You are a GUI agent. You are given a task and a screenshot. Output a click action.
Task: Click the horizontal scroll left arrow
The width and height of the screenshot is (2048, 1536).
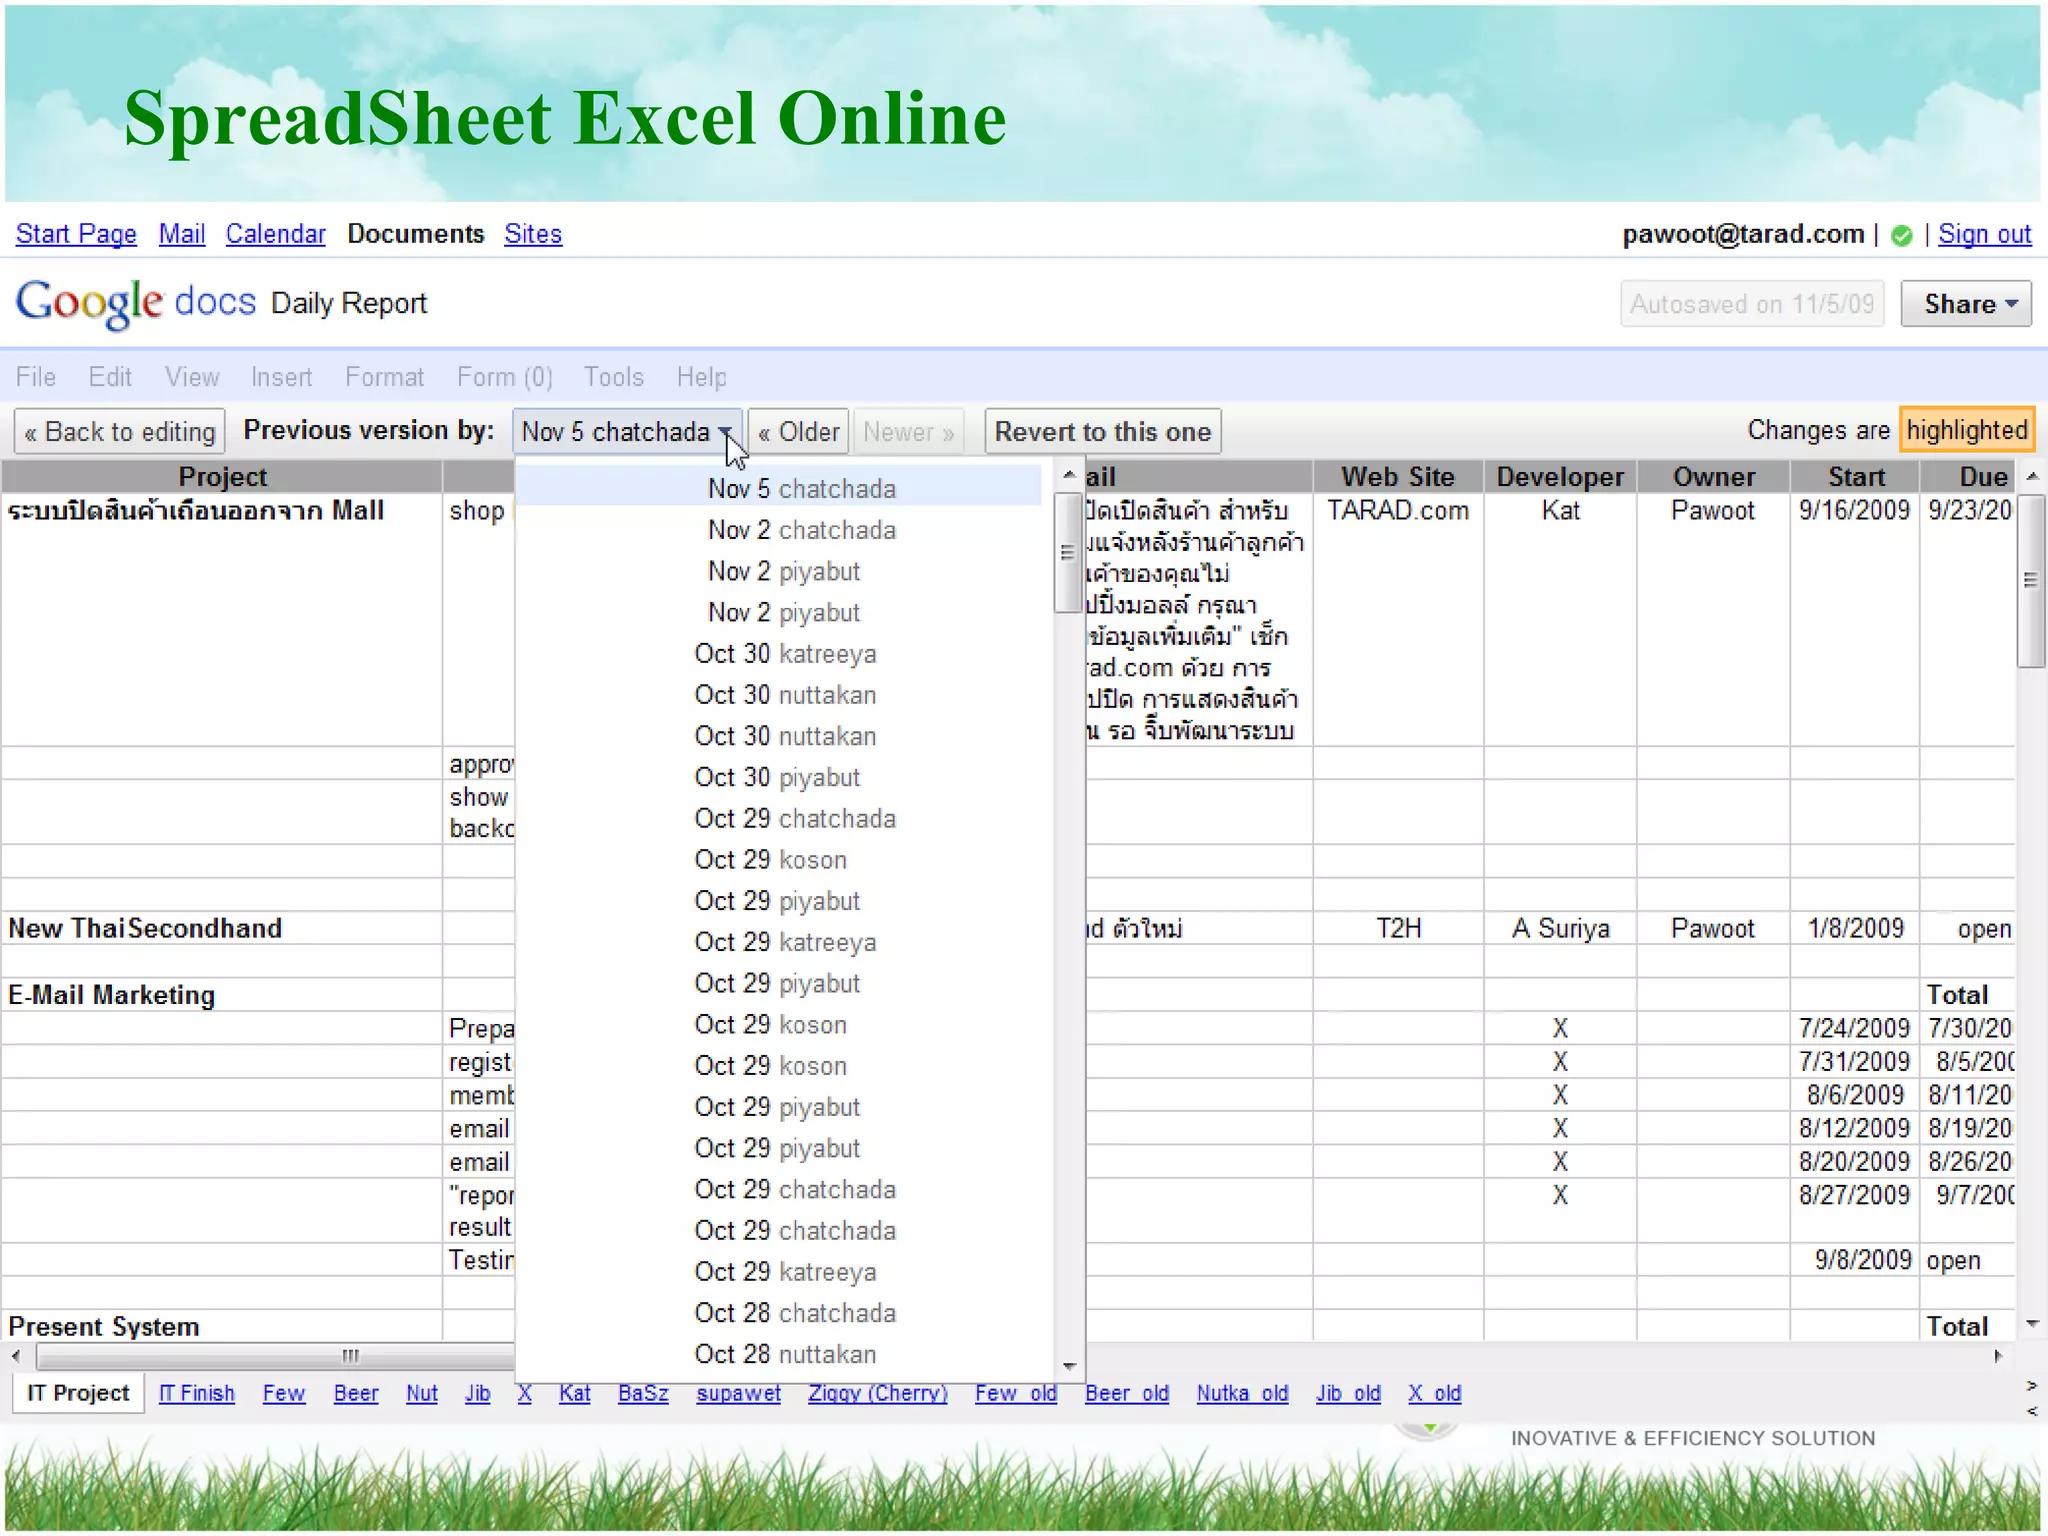pyautogui.click(x=16, y=1357)
